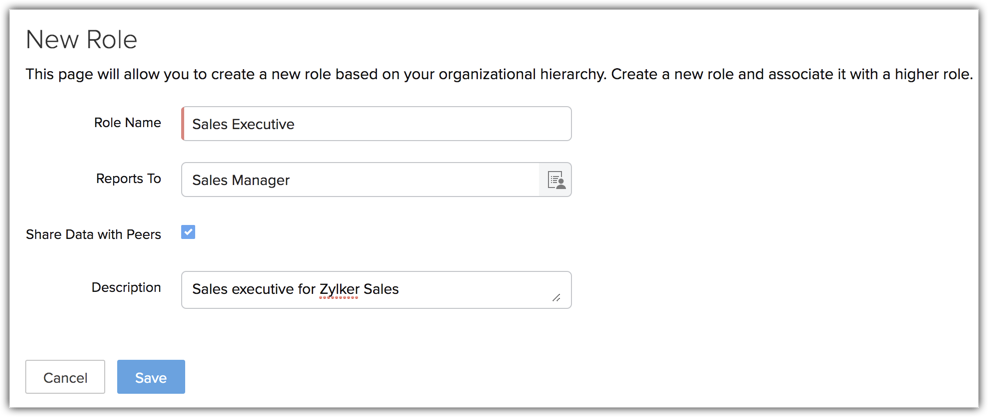Open the role lookup icon in Reports To

tap(556, 180)
